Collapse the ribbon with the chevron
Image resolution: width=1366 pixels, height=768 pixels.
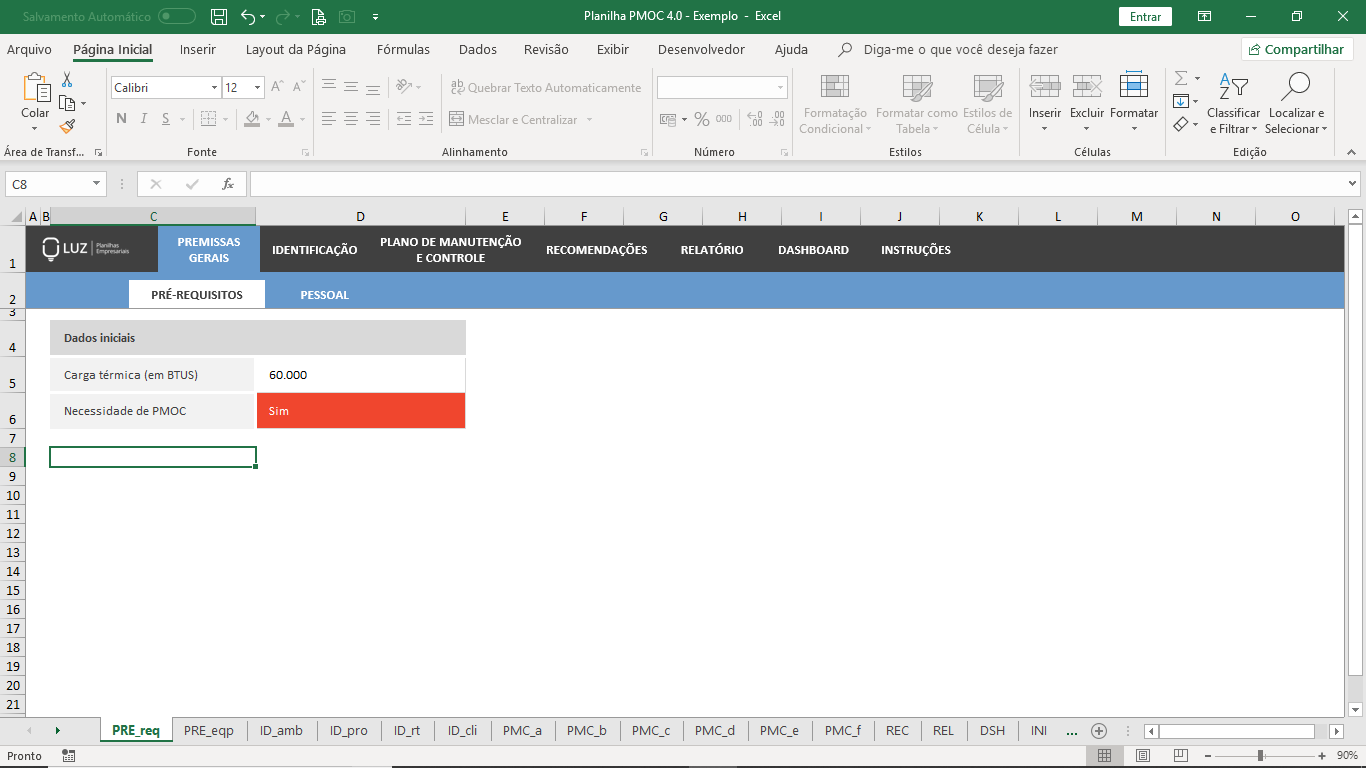[1350, 152]
